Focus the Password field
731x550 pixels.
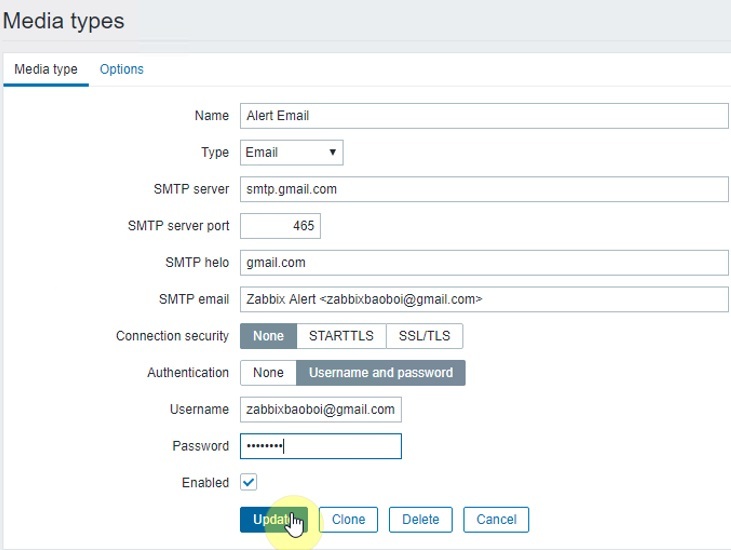point(320,446)
